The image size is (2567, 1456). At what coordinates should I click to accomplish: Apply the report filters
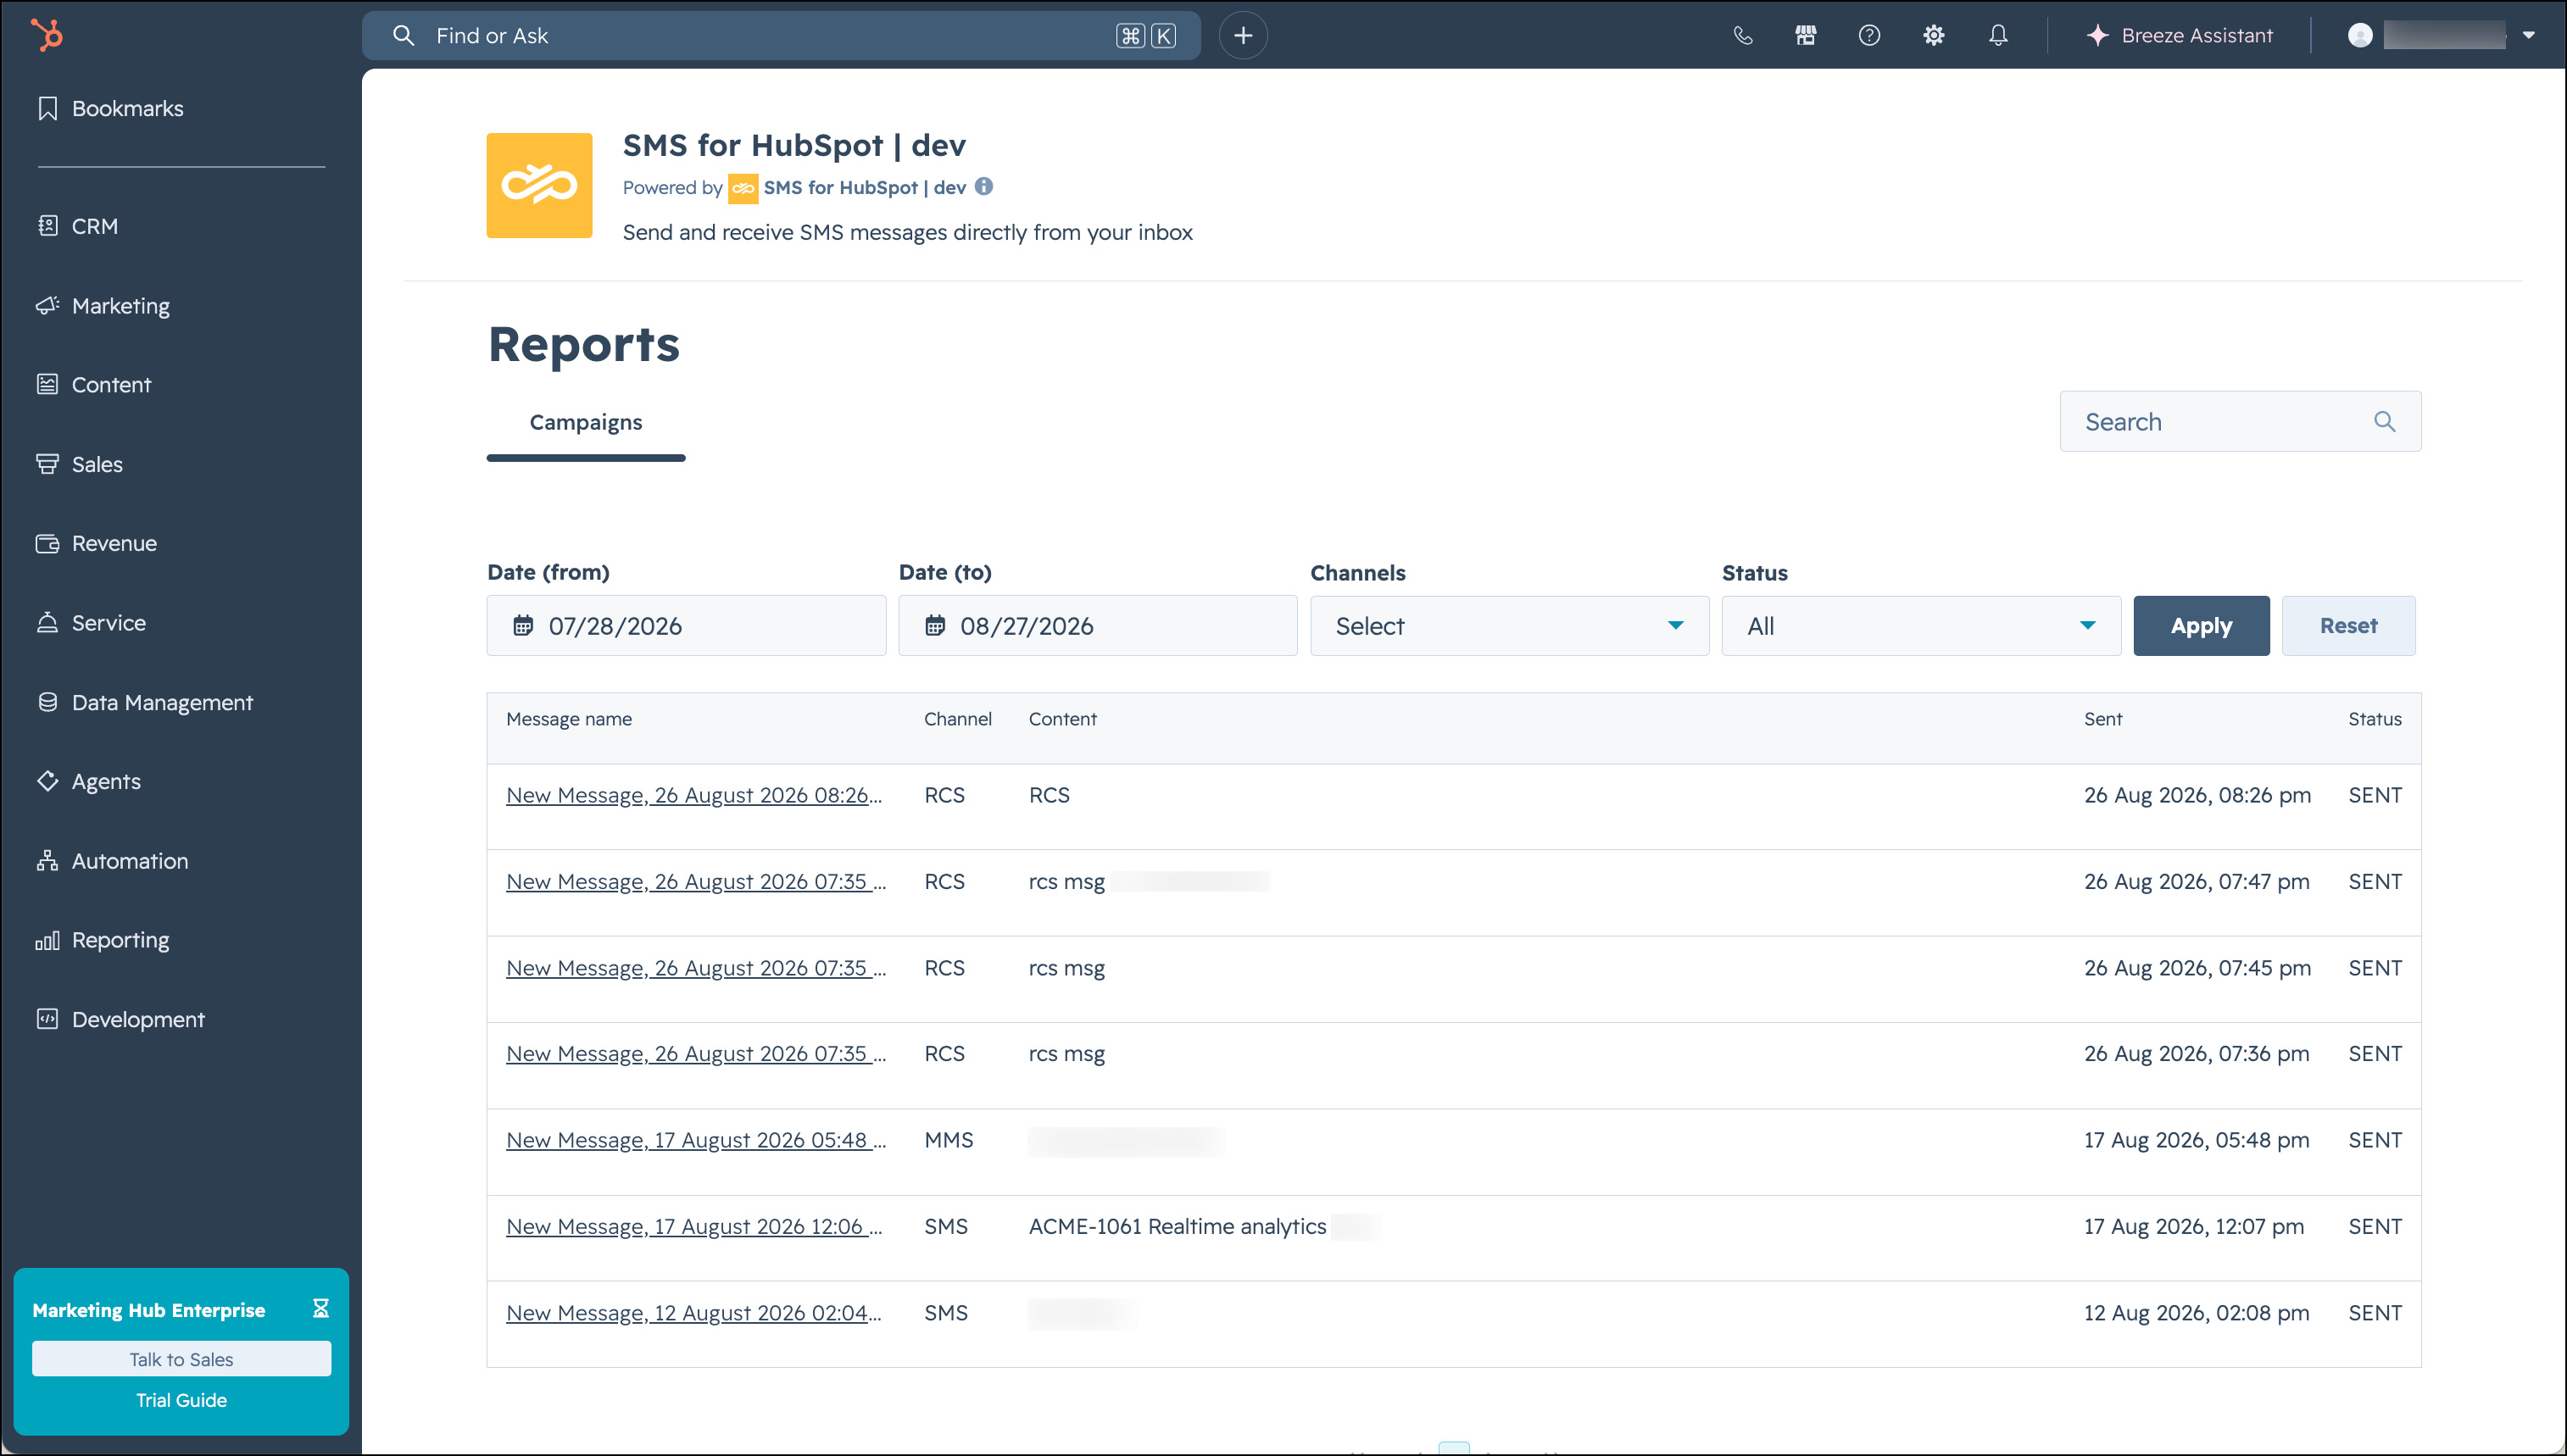(2201, 626)
